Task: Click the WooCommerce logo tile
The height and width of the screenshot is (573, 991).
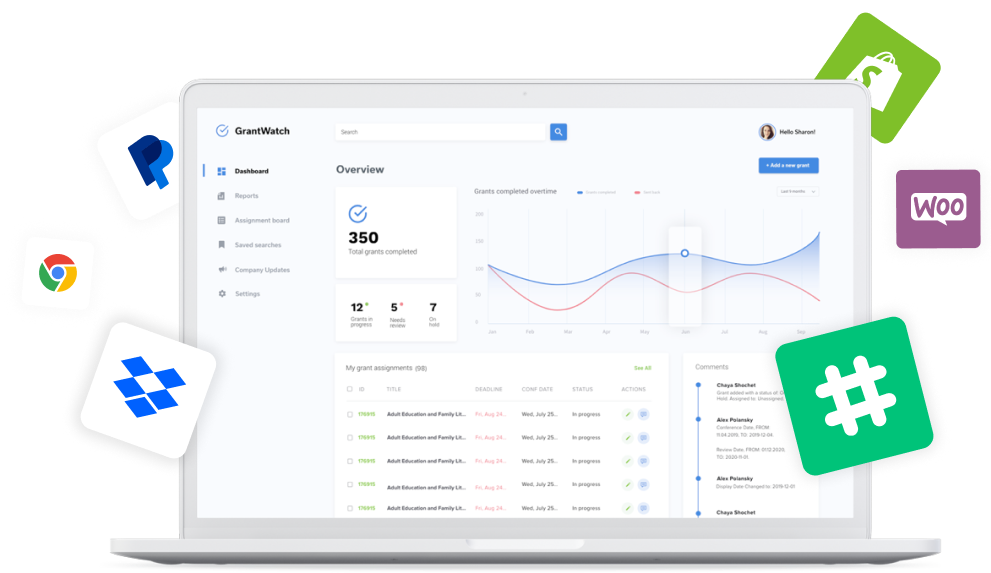Action: (x=938, y=208)
